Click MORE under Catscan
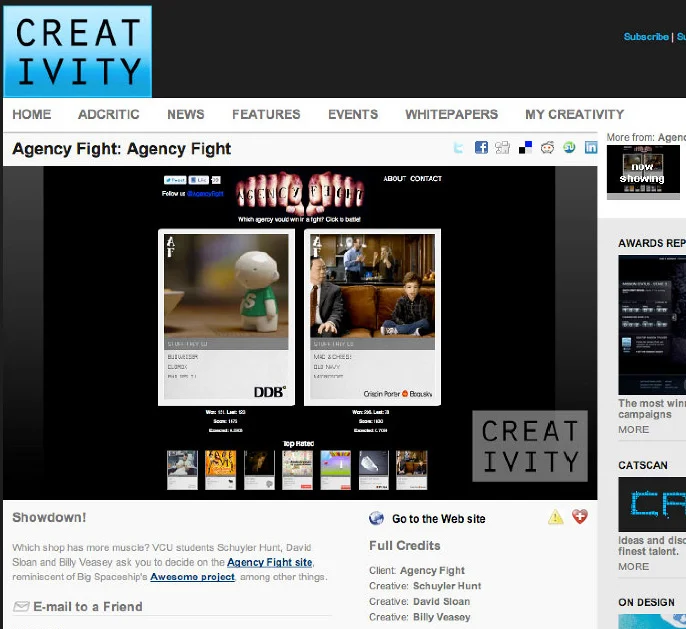The height and width of the screenshot is (629, 686). [x=634, y=566]
